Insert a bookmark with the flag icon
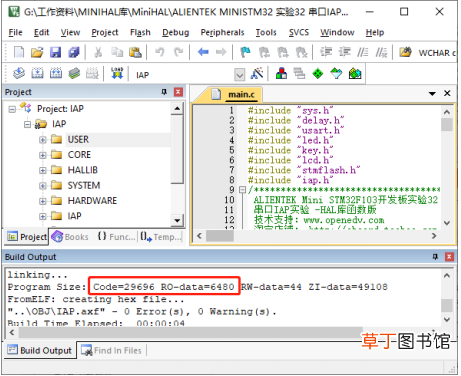Image resolution: width=461 pixels, height=376 pixels. point(246,52)
